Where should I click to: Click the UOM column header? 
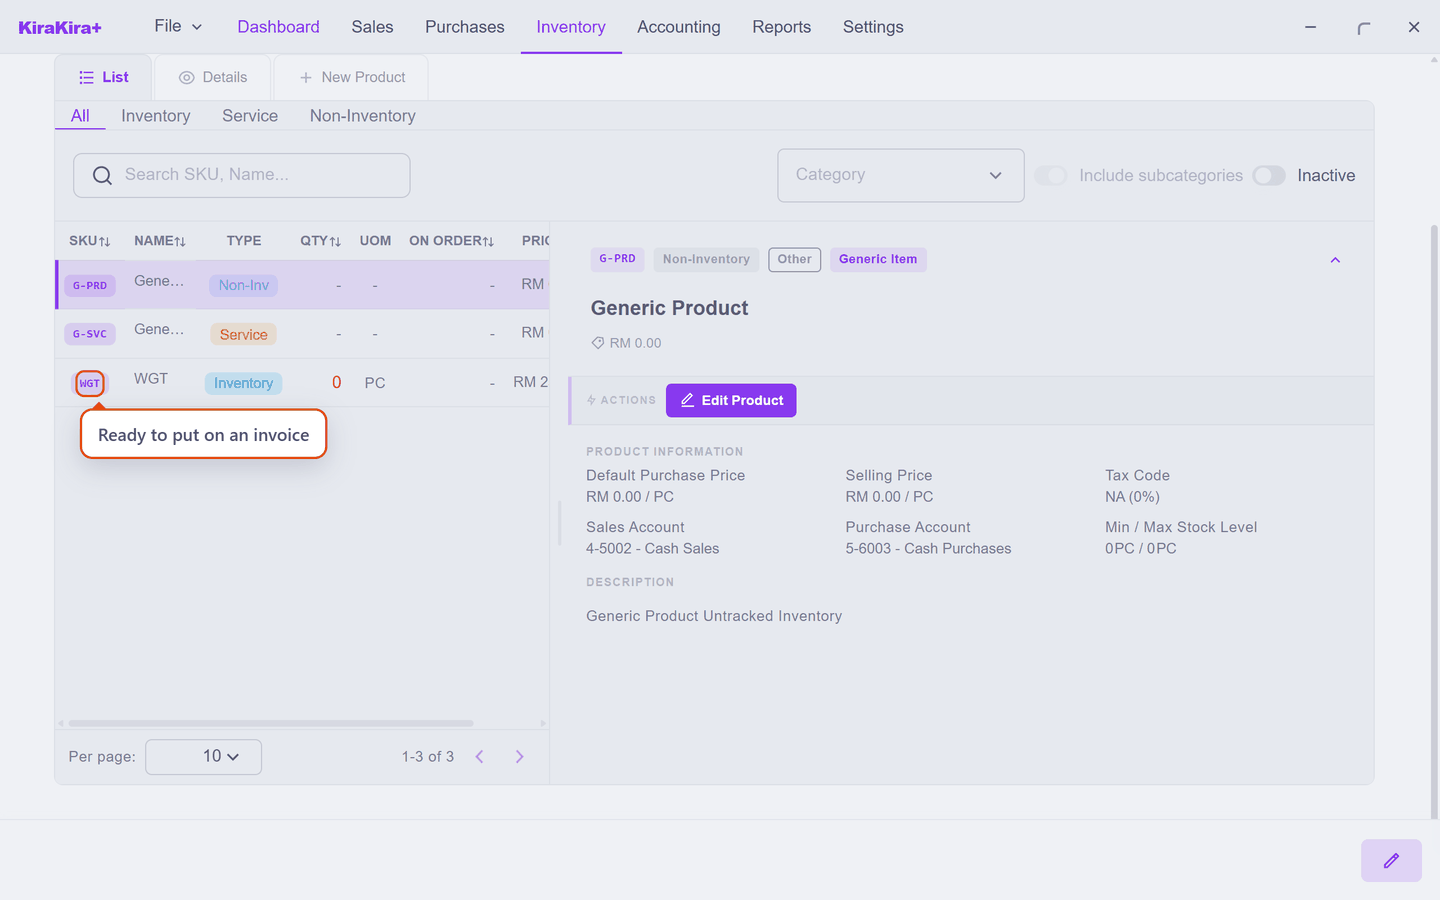coord(376,241)
